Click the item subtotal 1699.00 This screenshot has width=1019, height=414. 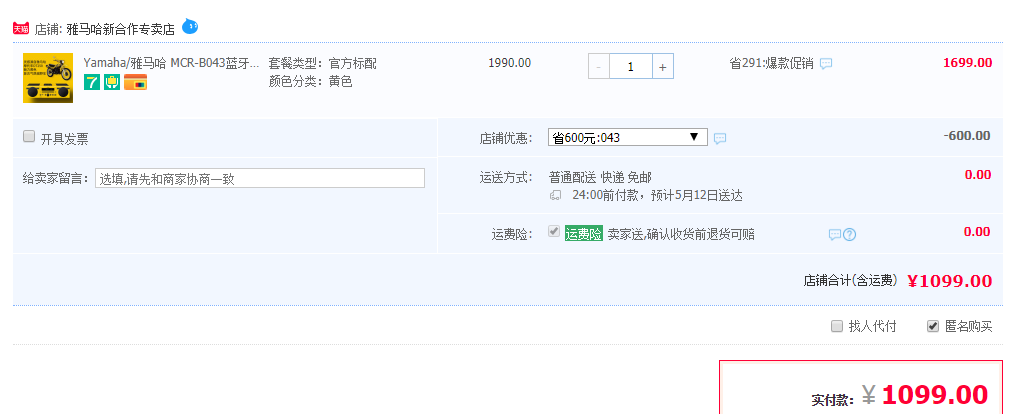[968, 63]
